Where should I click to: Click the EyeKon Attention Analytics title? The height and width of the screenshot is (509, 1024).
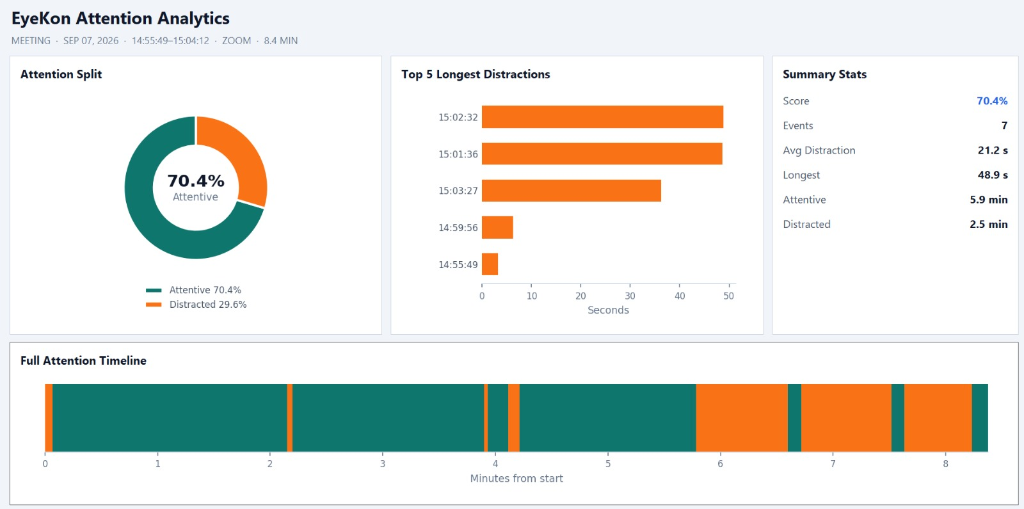121,18
